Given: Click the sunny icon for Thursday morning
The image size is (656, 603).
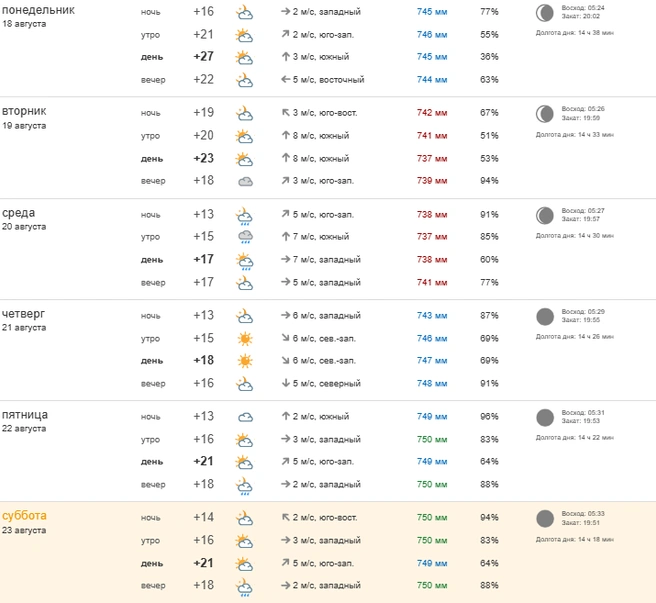Looking at the screenshot, I should 245,338.
